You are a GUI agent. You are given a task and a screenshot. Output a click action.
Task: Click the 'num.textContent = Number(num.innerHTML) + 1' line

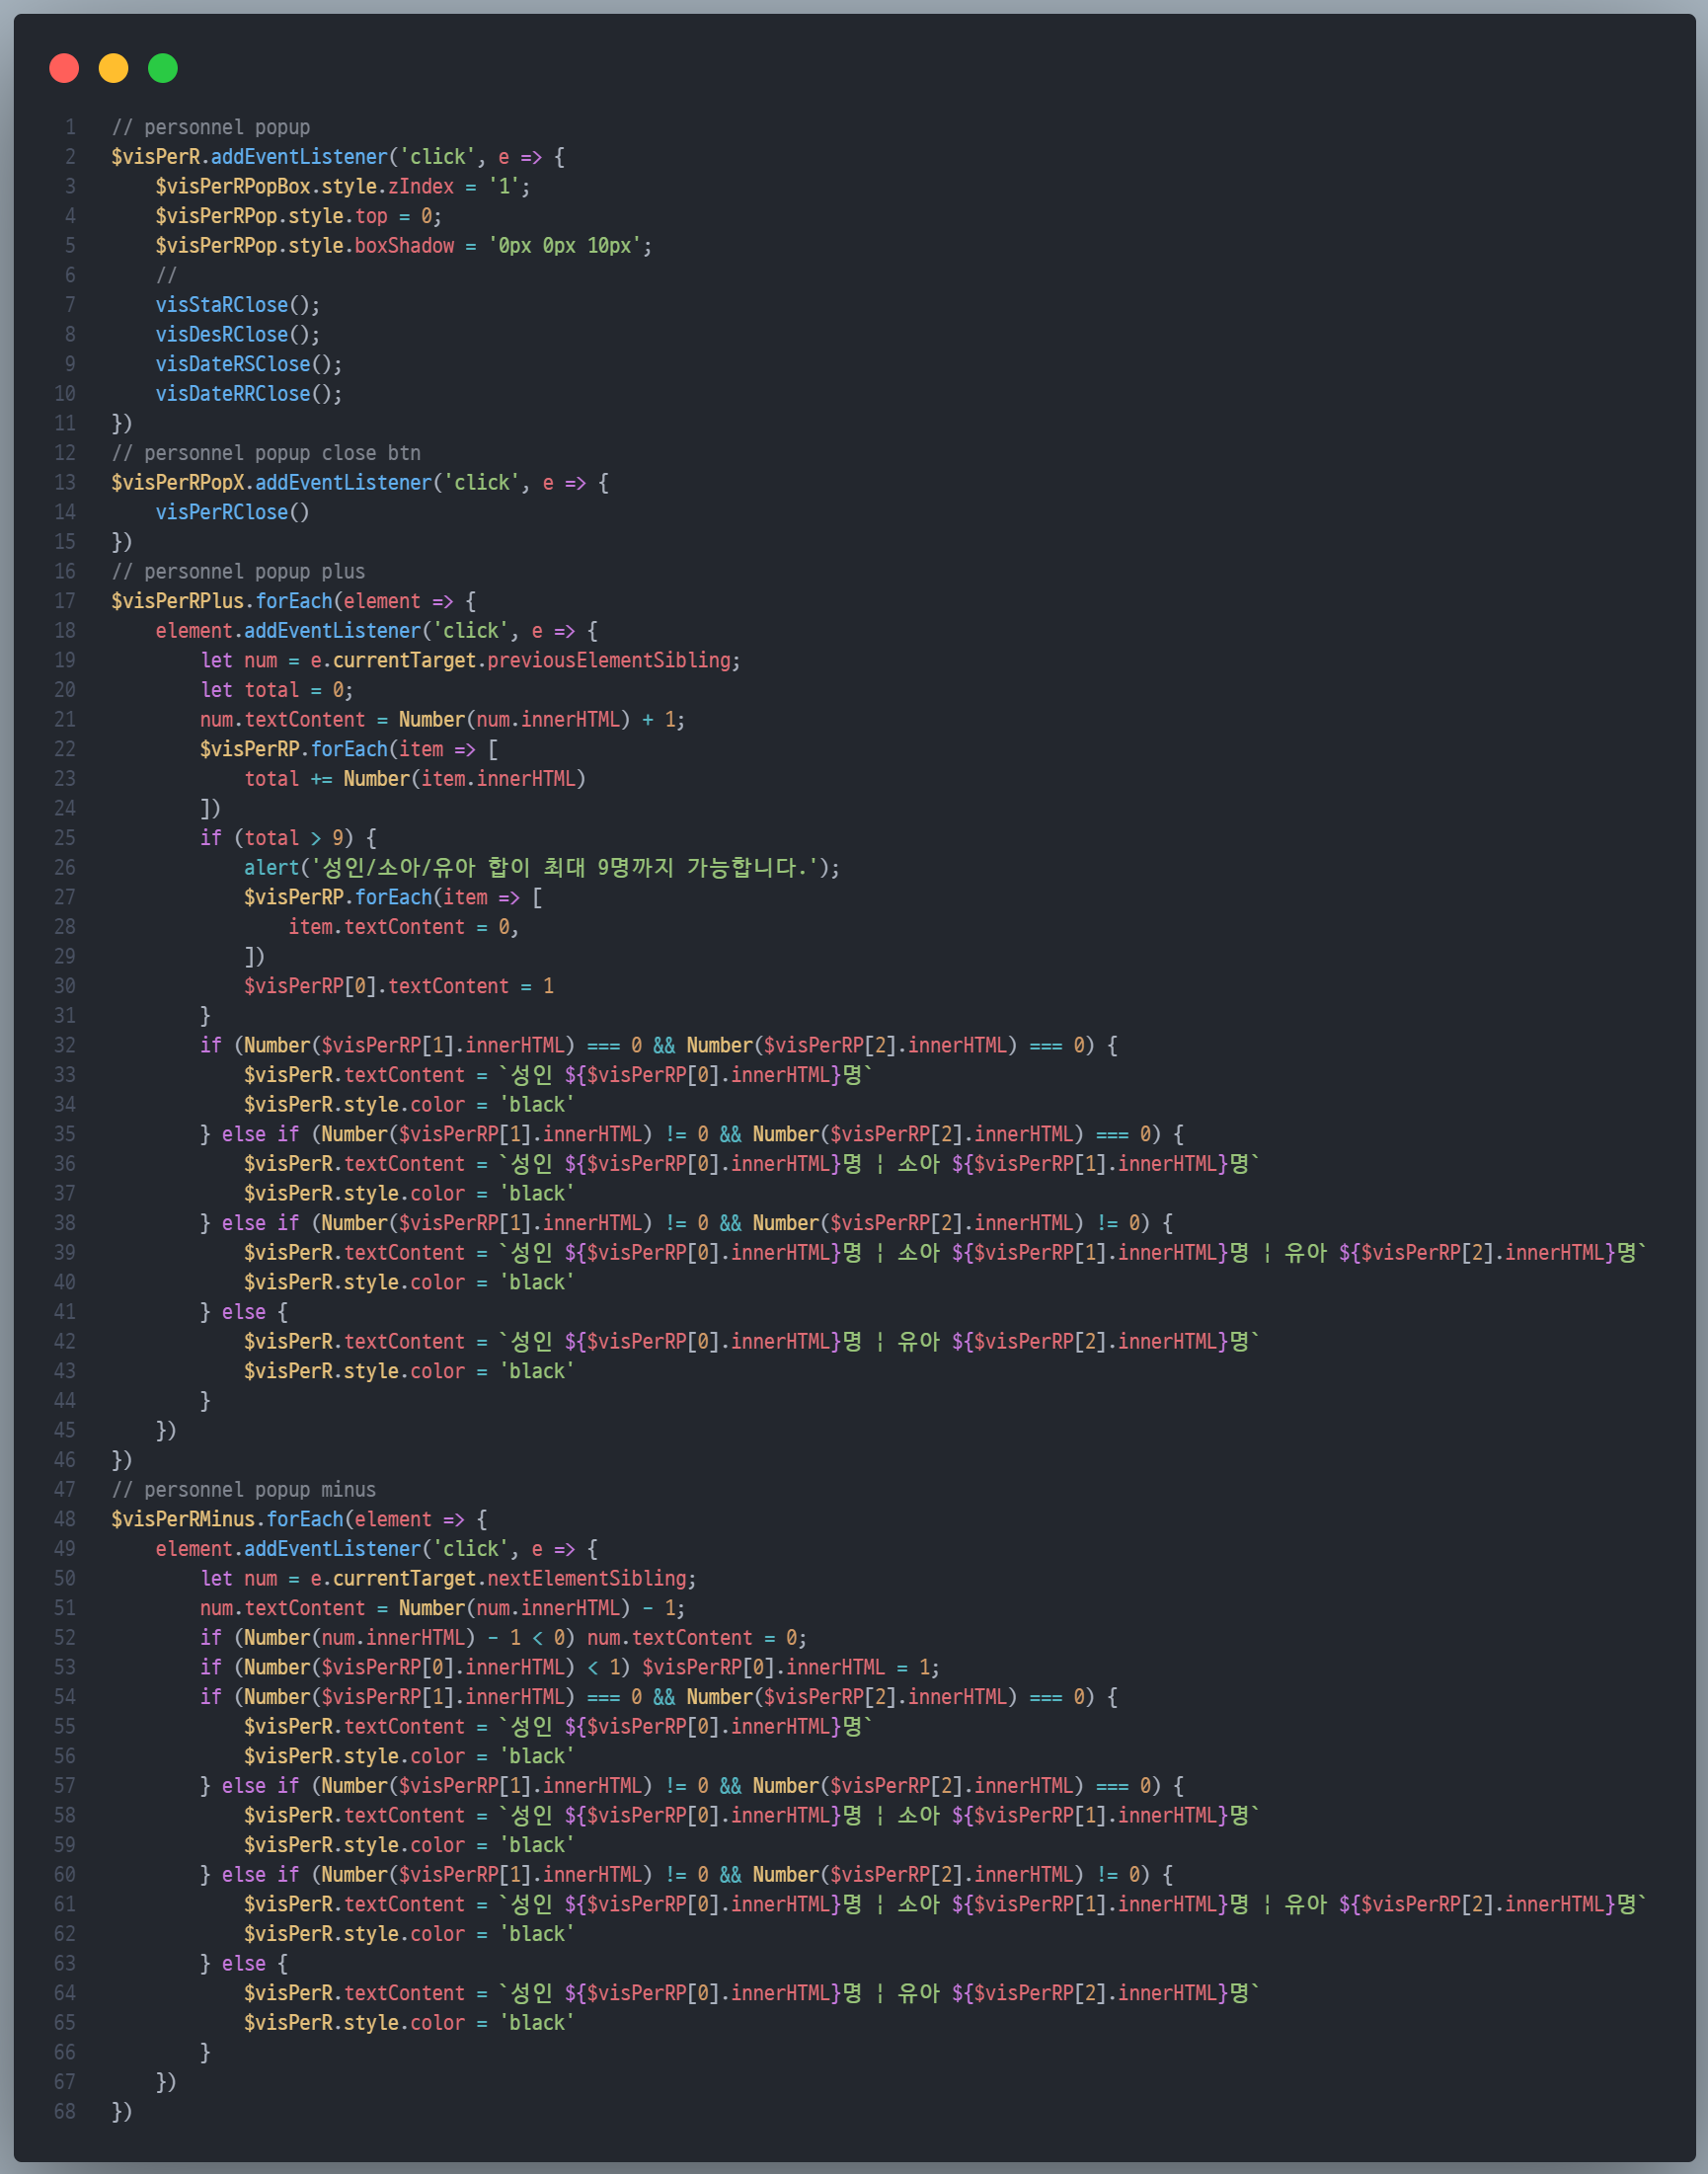tap(442, 719)
